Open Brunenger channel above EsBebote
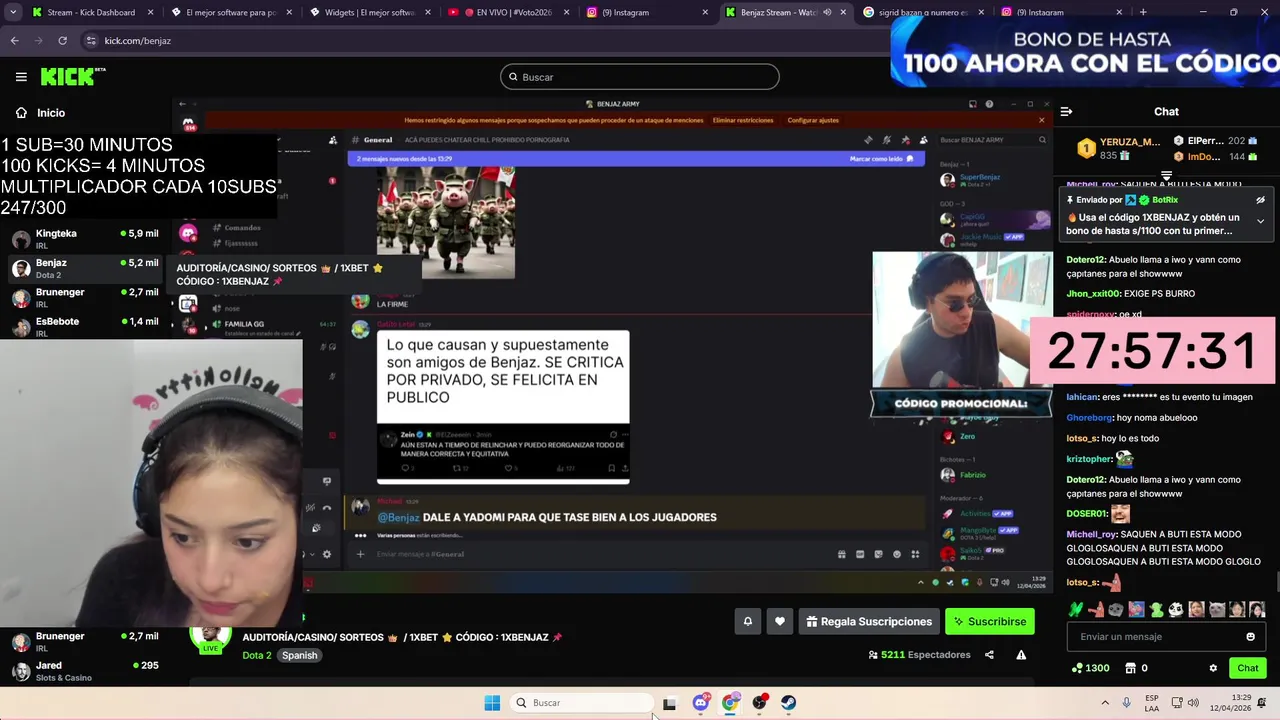 coord(85,298)
